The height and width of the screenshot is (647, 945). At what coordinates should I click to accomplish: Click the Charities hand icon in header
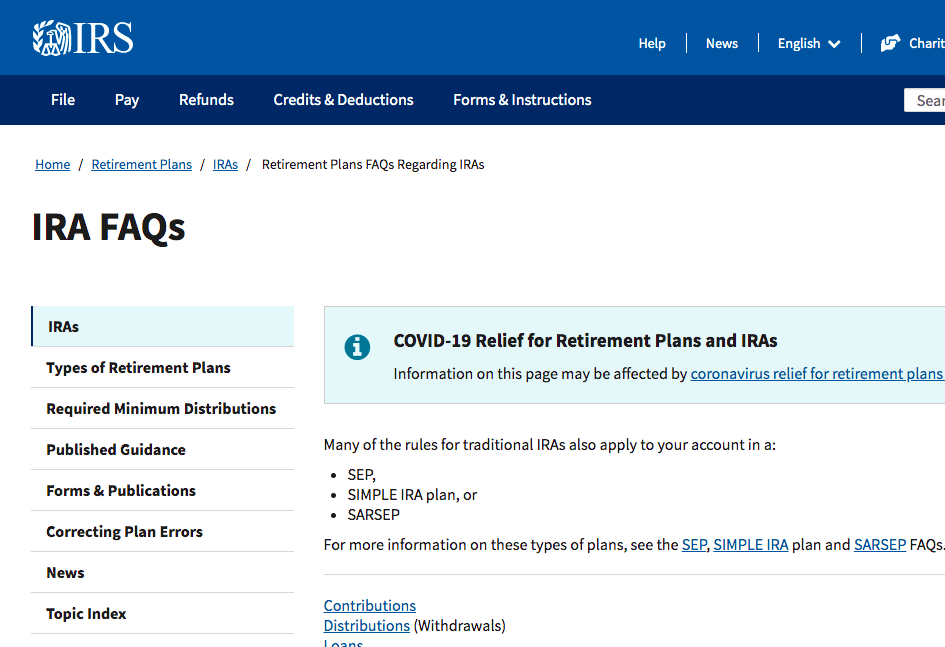(890, 43)
